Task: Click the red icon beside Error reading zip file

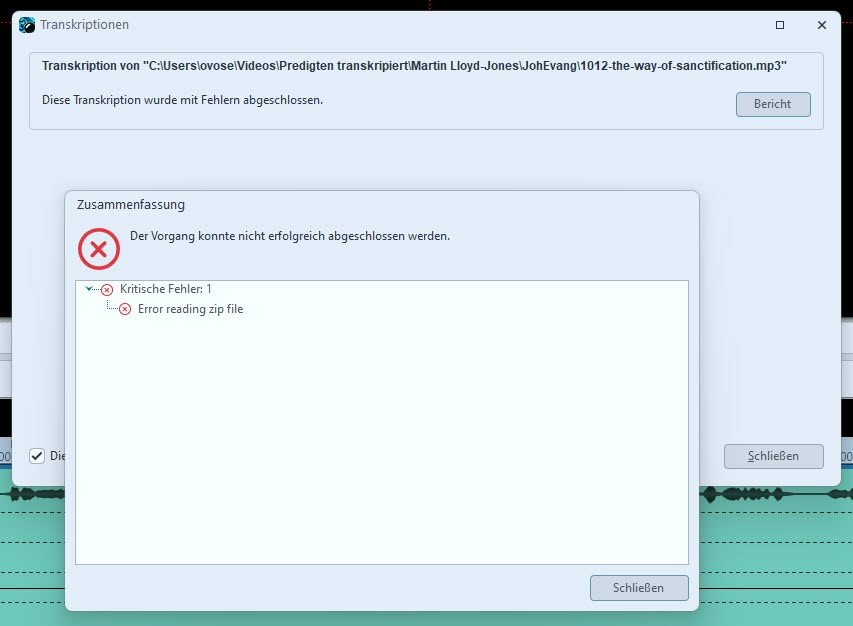Action: coord(125,309)
